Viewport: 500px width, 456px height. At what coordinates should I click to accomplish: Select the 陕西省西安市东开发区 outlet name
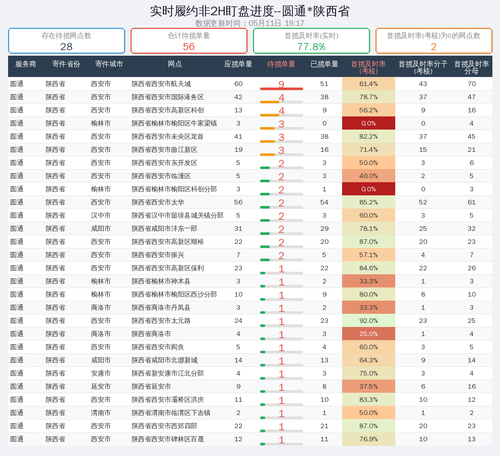(x=164, y=163)
